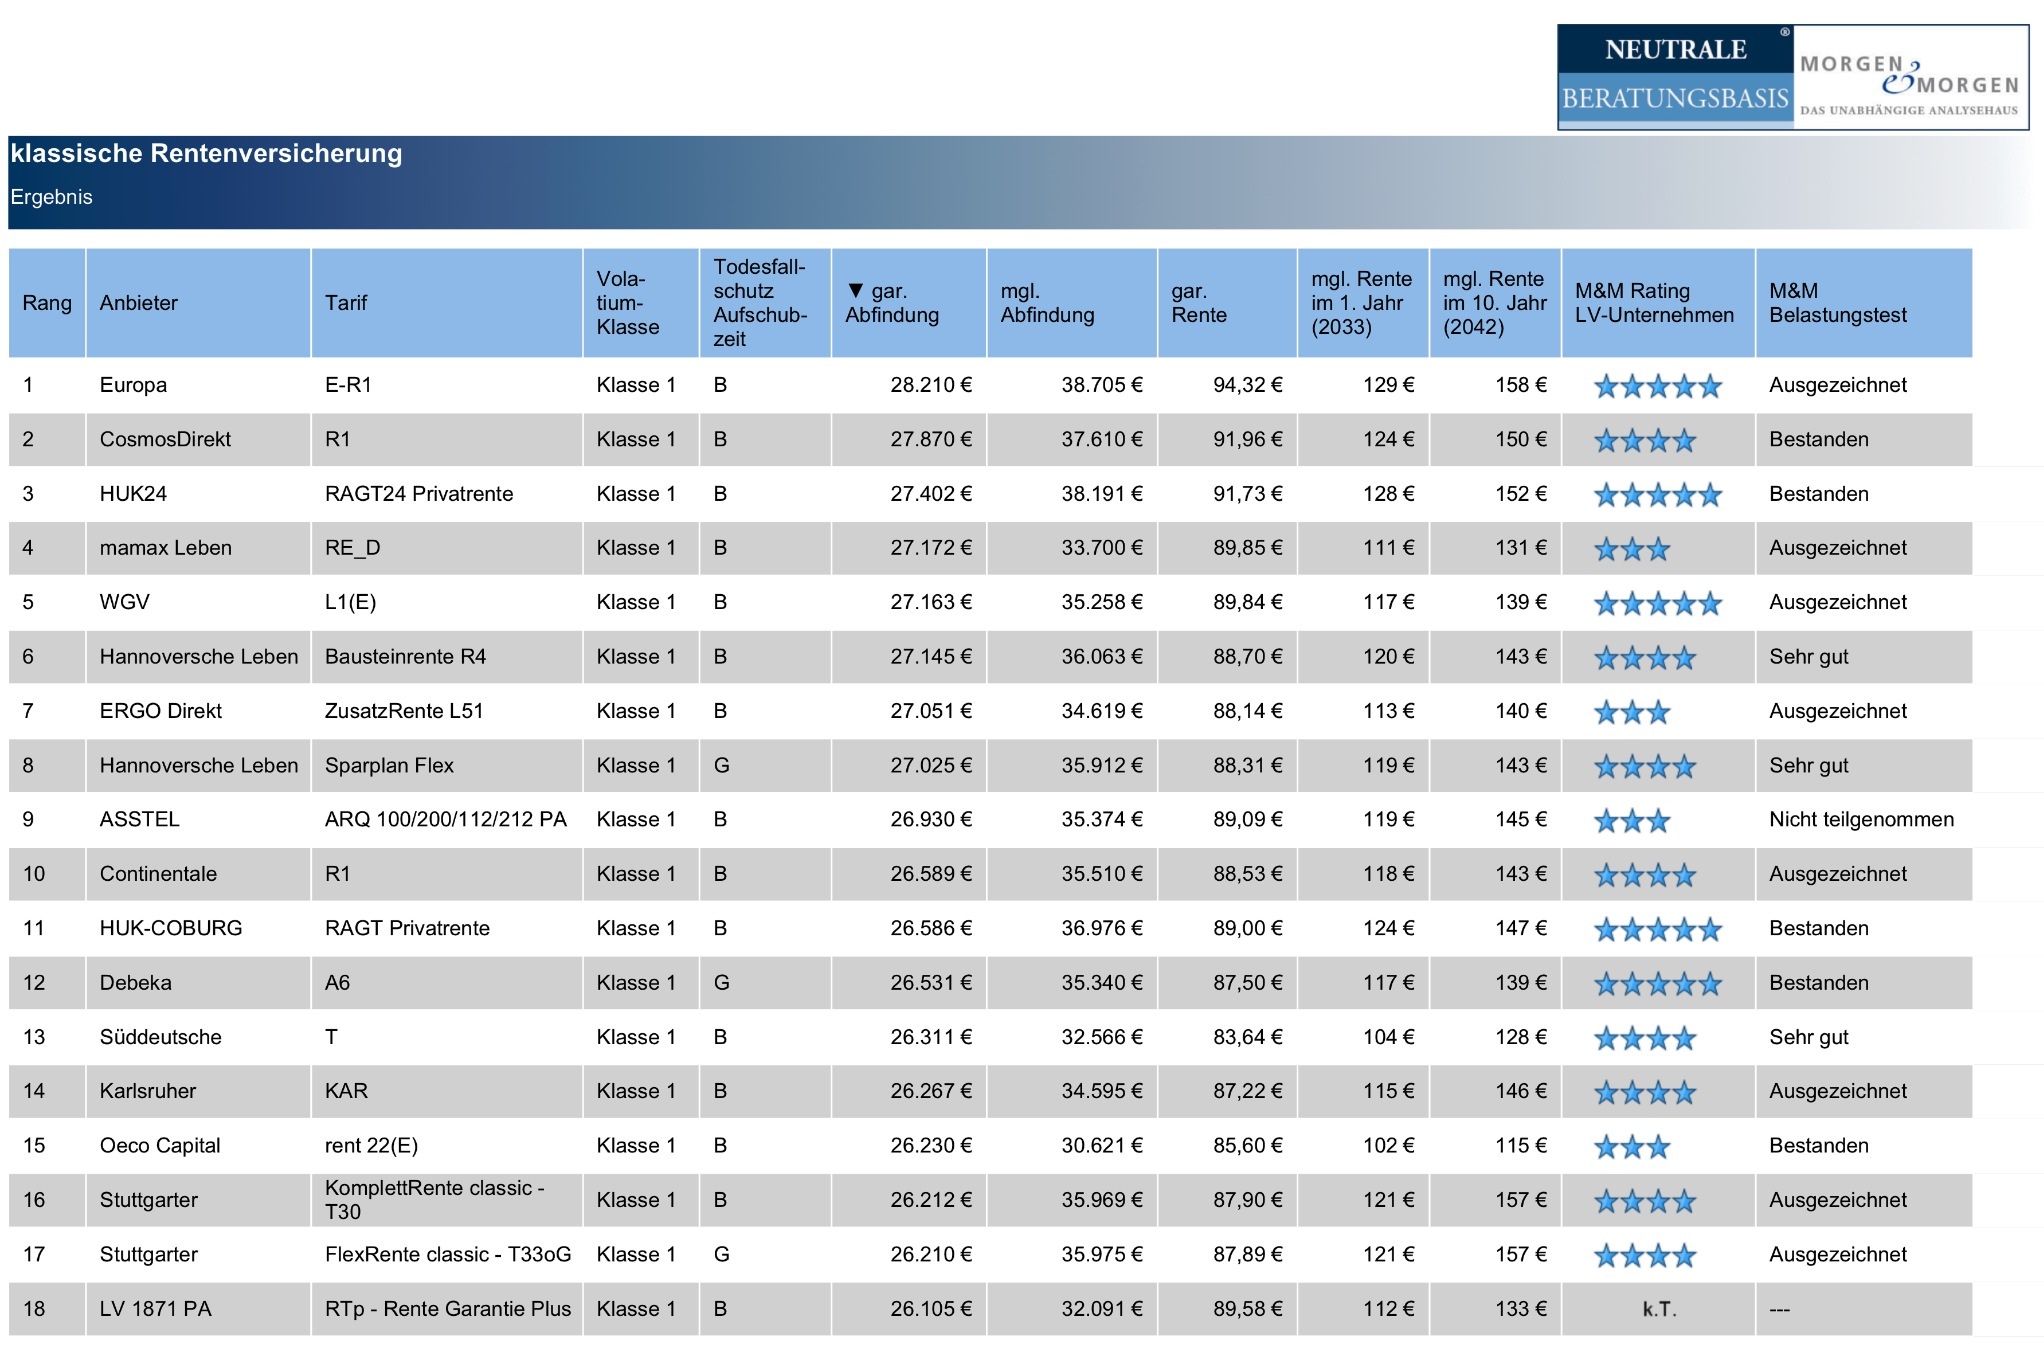Screen dimensions: 2044x1354
Task: Click tariff FlexRente classic - T33oG
Action: click(x=448, y=1254)
